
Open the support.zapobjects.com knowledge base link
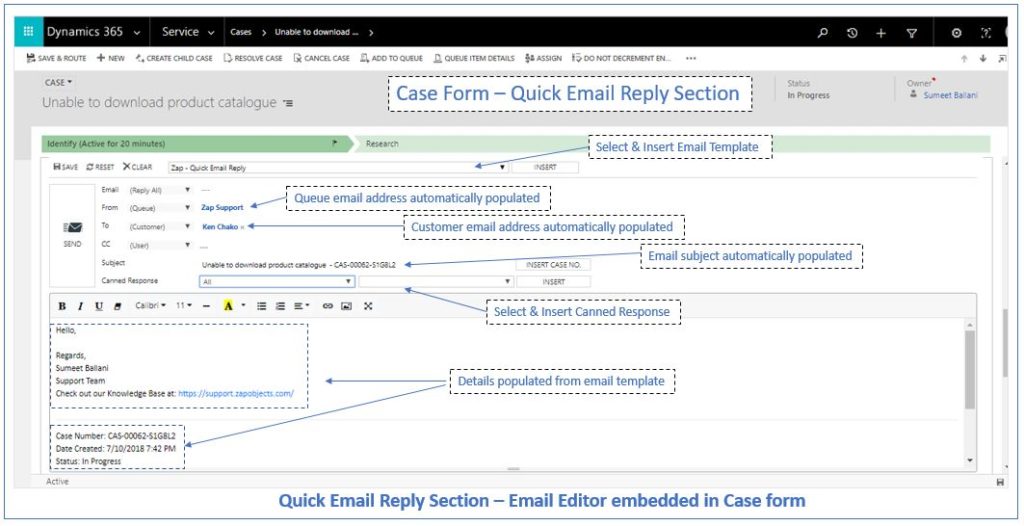[235, 394]
